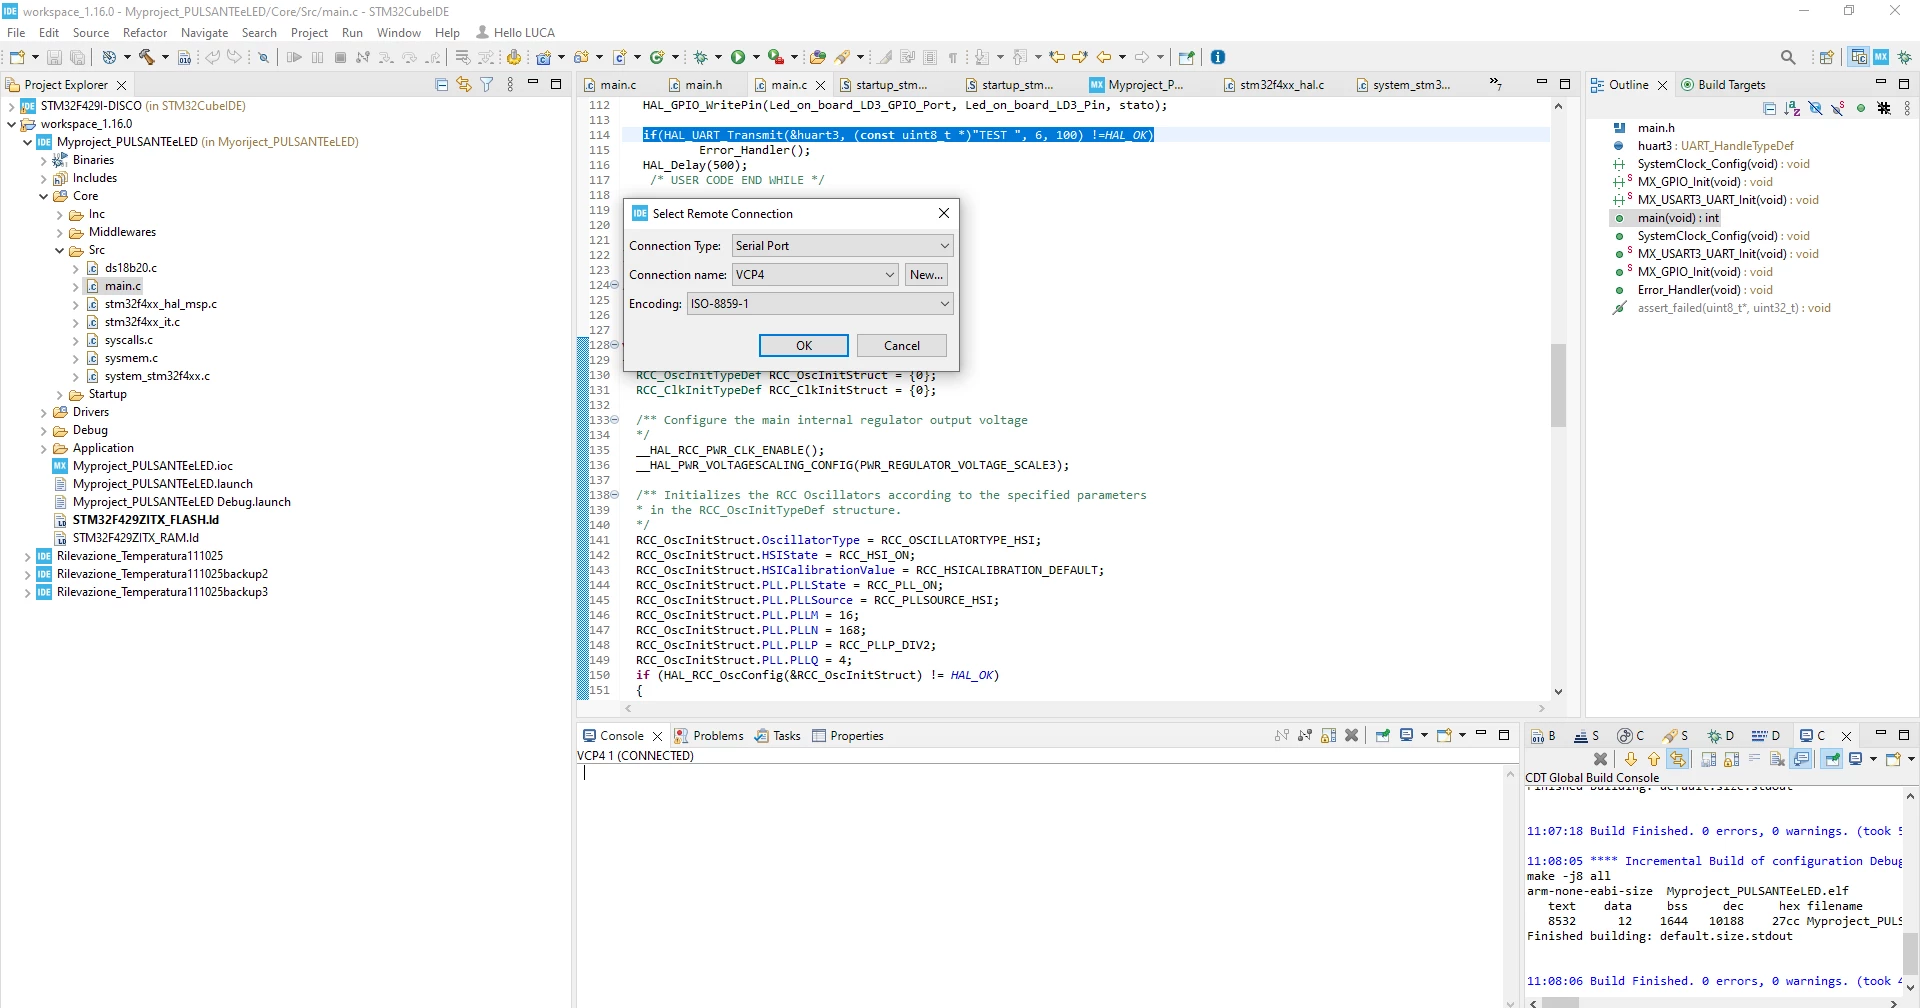
Task: Select STM32F429ZITX_FLASH.ld file
Action: click(145, 520)
